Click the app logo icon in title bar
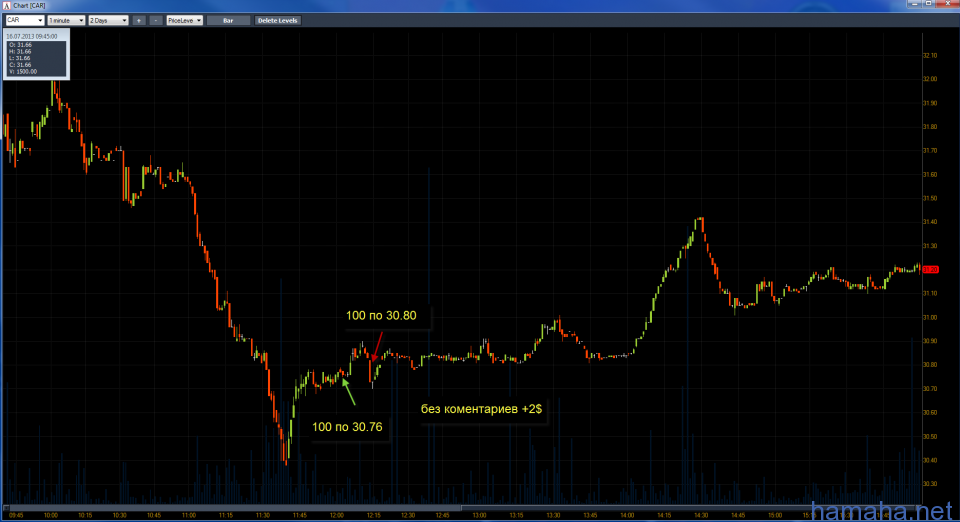Screen dimensions: 960x522 coord(6,6)
